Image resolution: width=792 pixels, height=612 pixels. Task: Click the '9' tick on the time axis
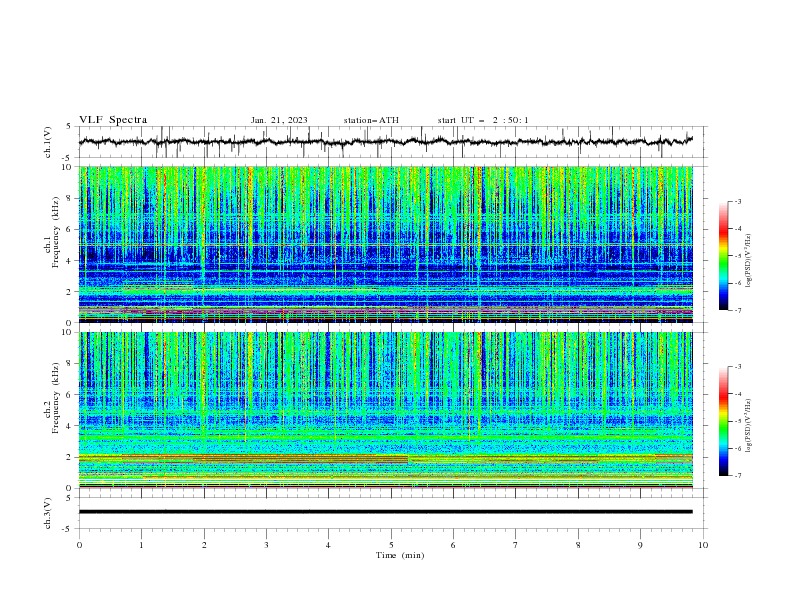(640, 545)
